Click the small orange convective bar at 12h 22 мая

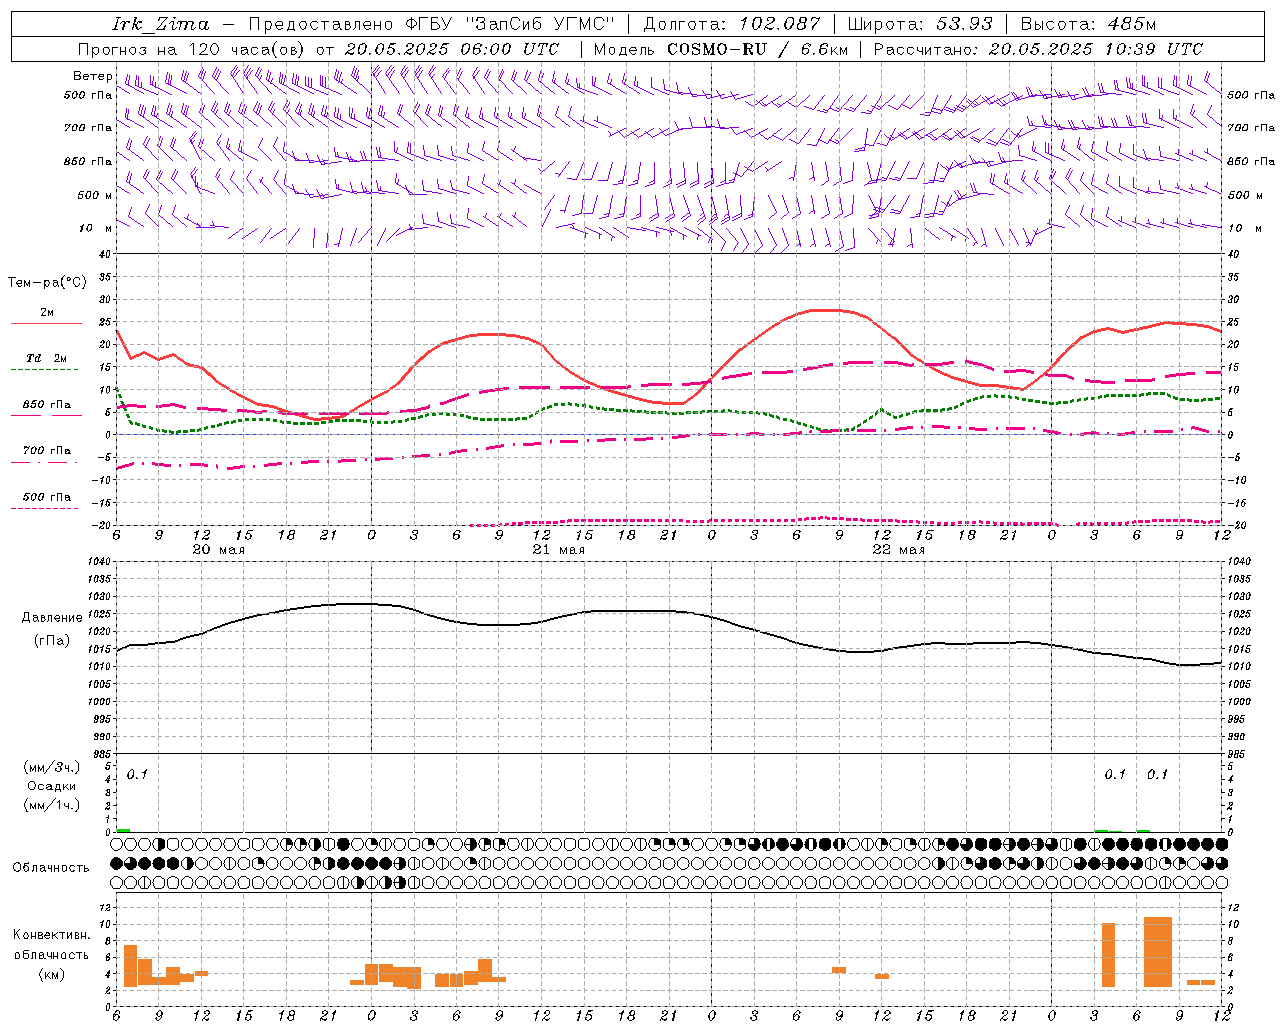[x=882, y=976]
